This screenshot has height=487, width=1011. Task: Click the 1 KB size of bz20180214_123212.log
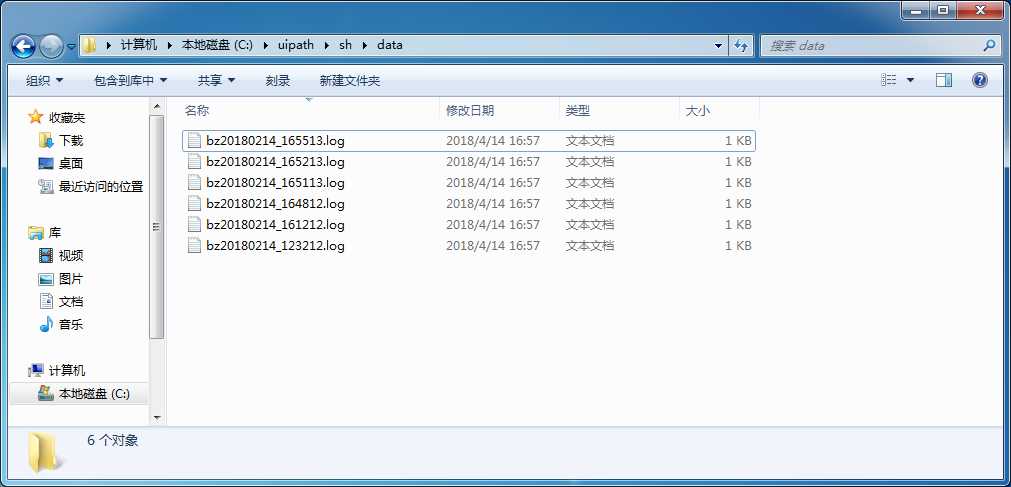[738, 246]
